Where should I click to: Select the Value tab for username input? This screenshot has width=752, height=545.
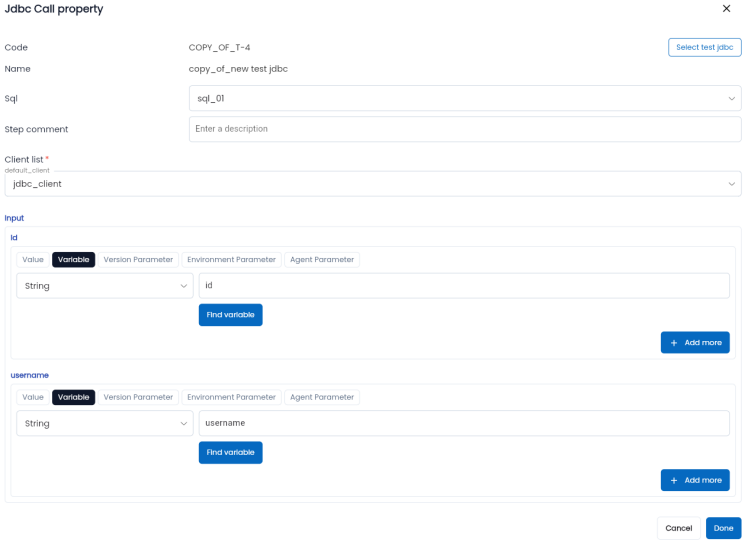[33, 397]
